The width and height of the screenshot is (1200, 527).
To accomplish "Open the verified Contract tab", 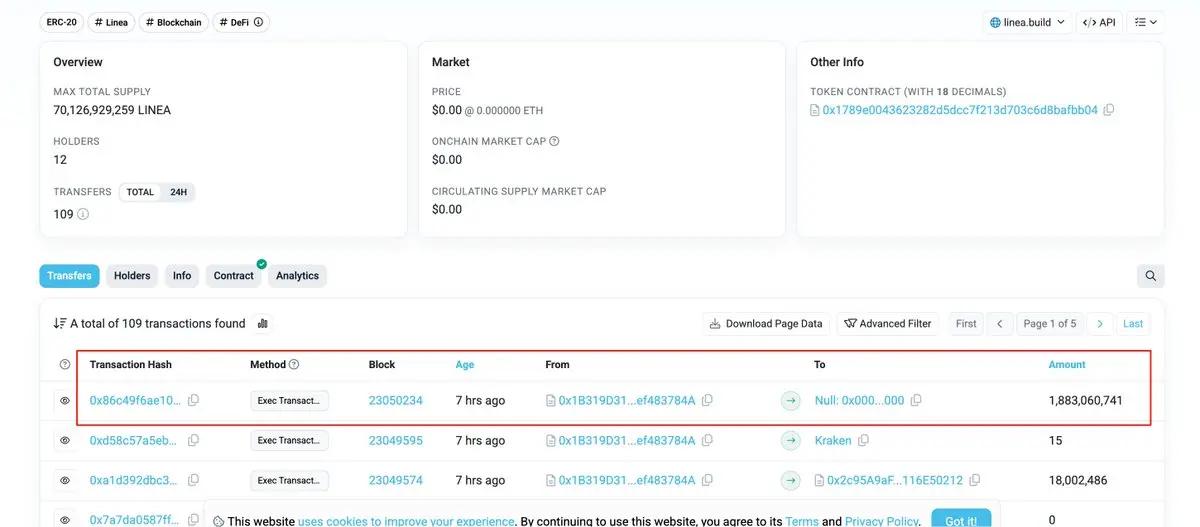I will (x=234, y=276).
